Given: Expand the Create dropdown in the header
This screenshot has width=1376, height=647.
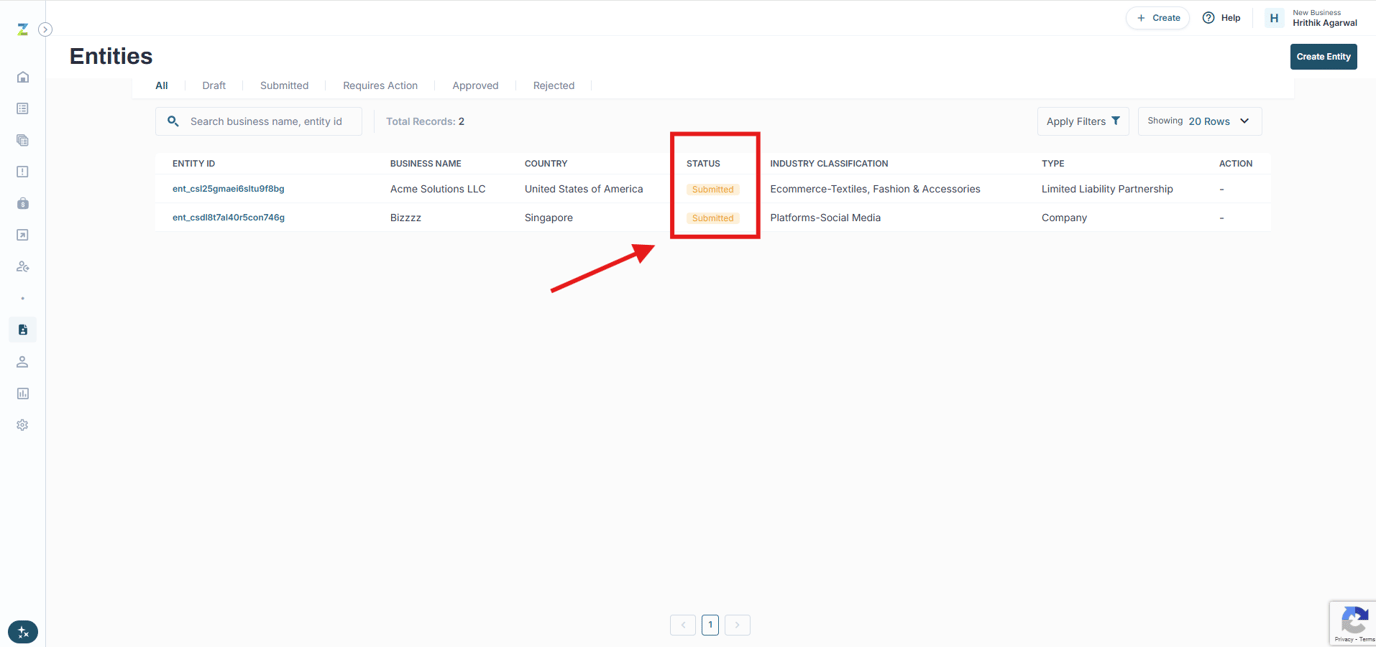Looking at the screenshot, I should pos(1157,17).
